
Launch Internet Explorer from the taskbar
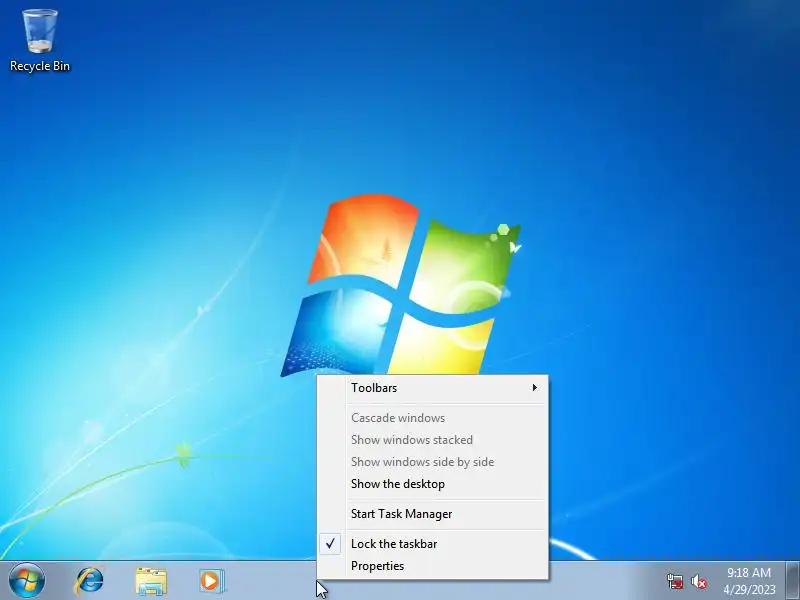coord(89,581)
